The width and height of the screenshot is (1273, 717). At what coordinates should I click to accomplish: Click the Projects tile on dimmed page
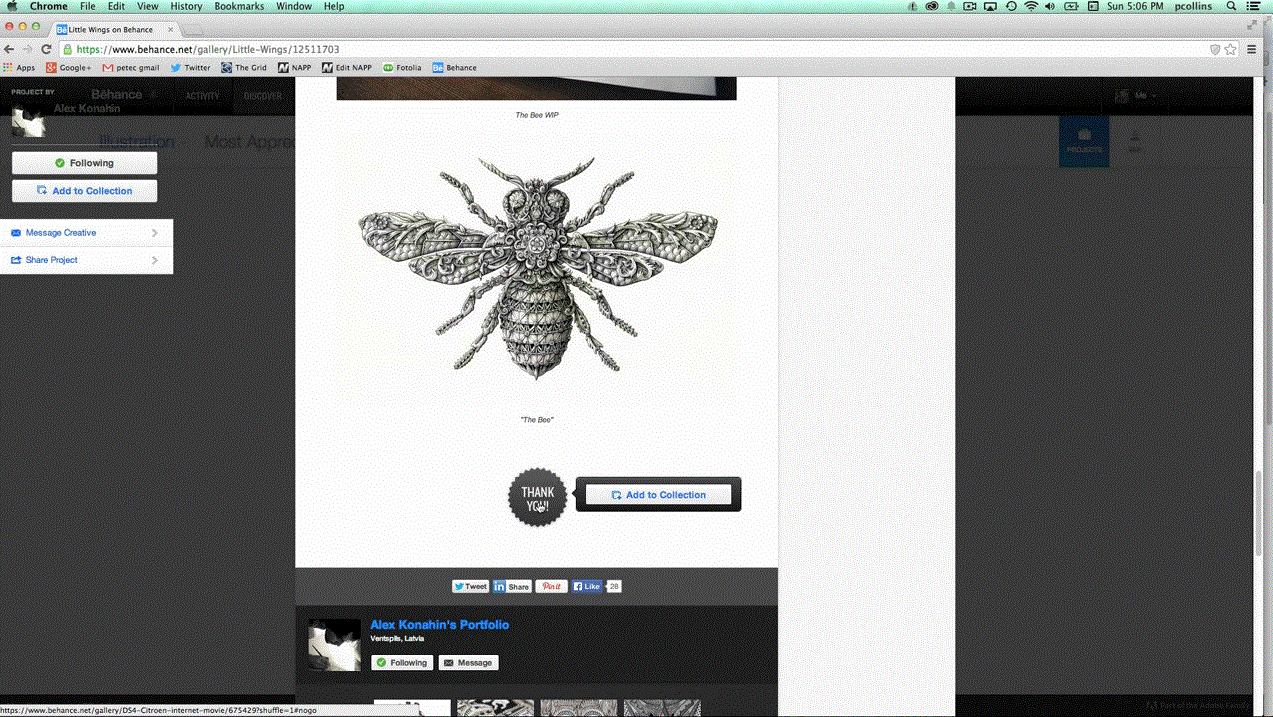click(x=1084, y=141)
